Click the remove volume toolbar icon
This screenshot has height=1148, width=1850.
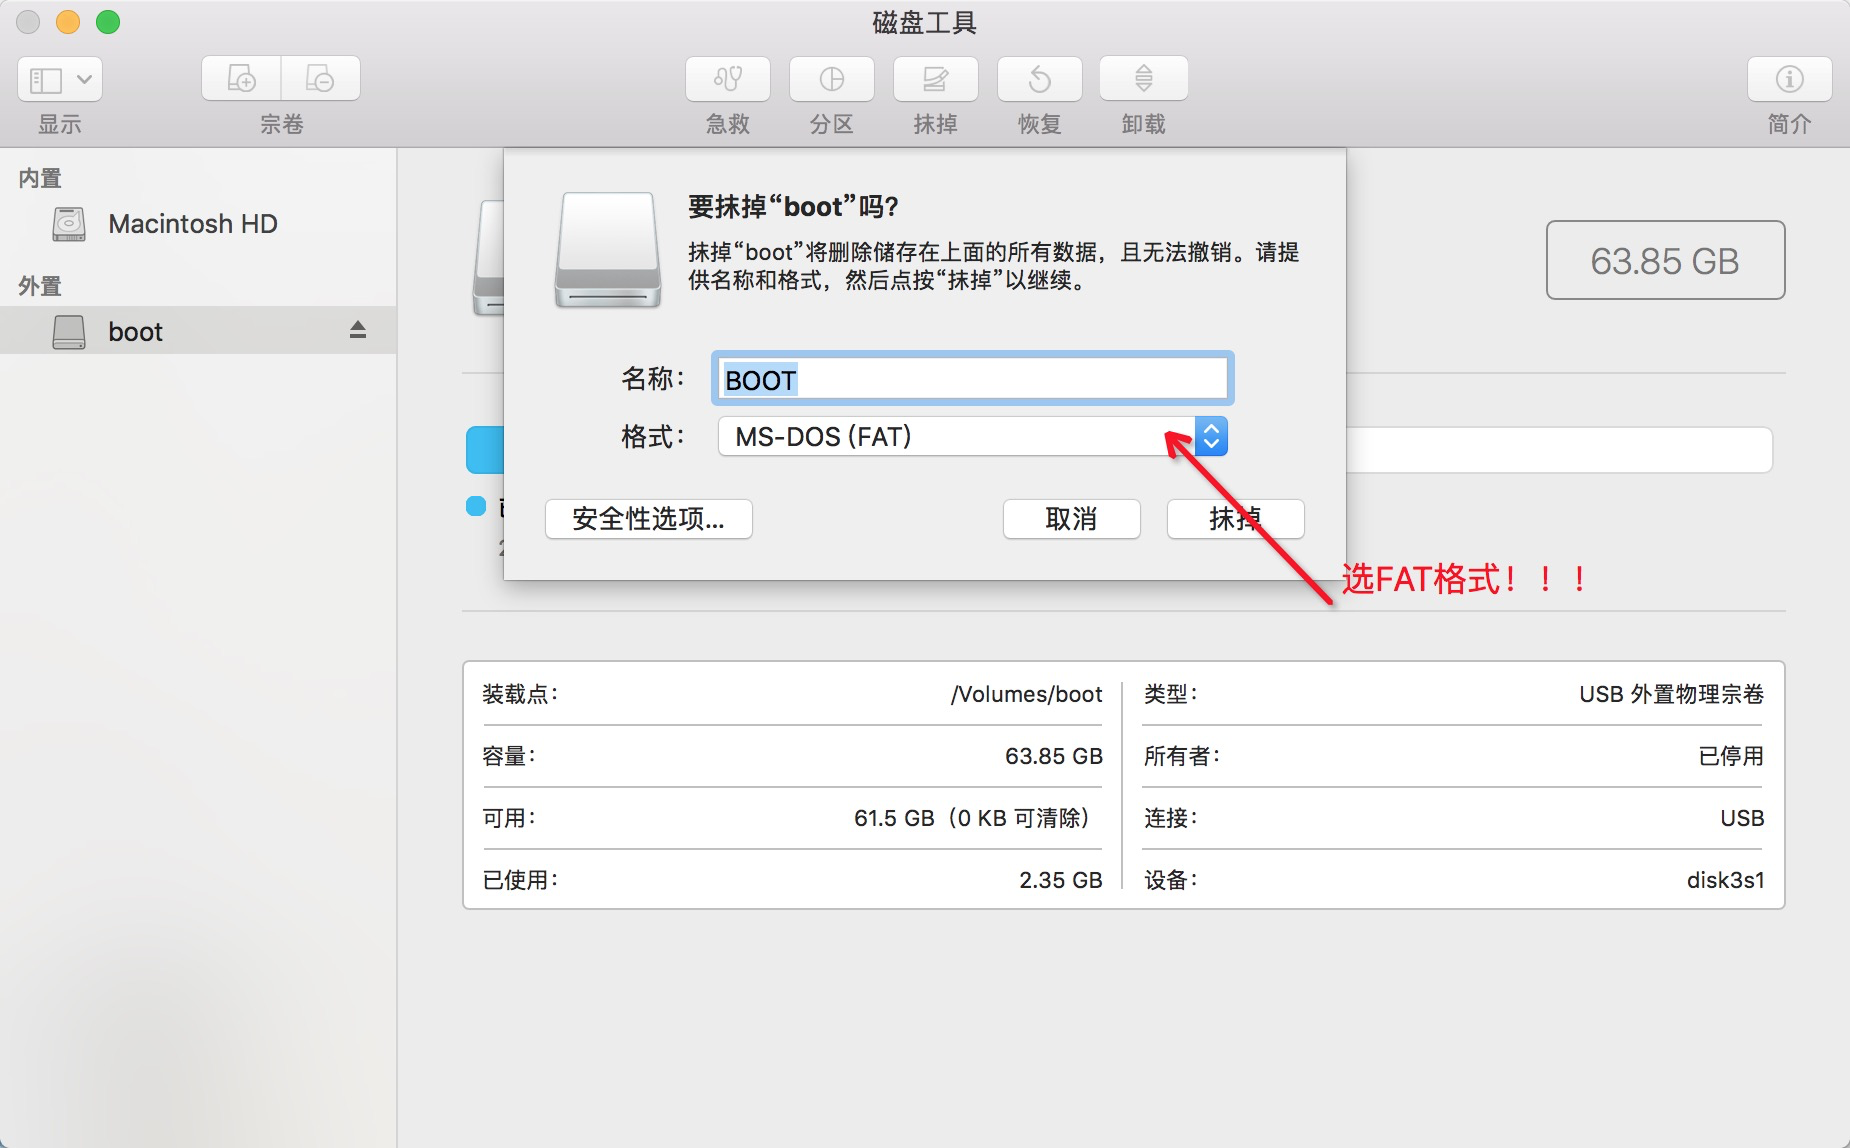click(320, 79)
